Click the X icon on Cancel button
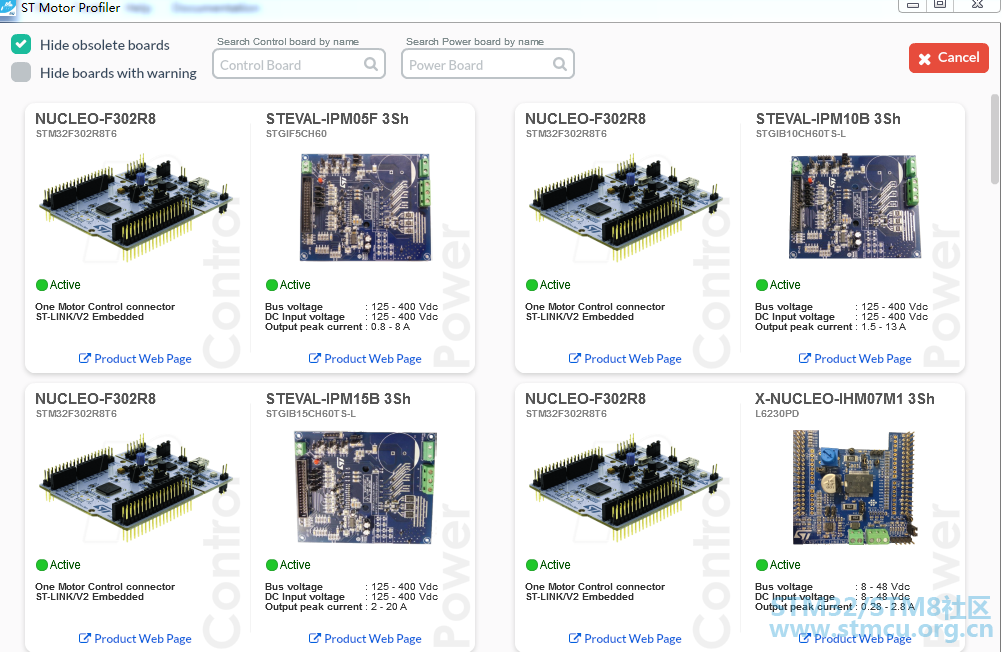 925,59
